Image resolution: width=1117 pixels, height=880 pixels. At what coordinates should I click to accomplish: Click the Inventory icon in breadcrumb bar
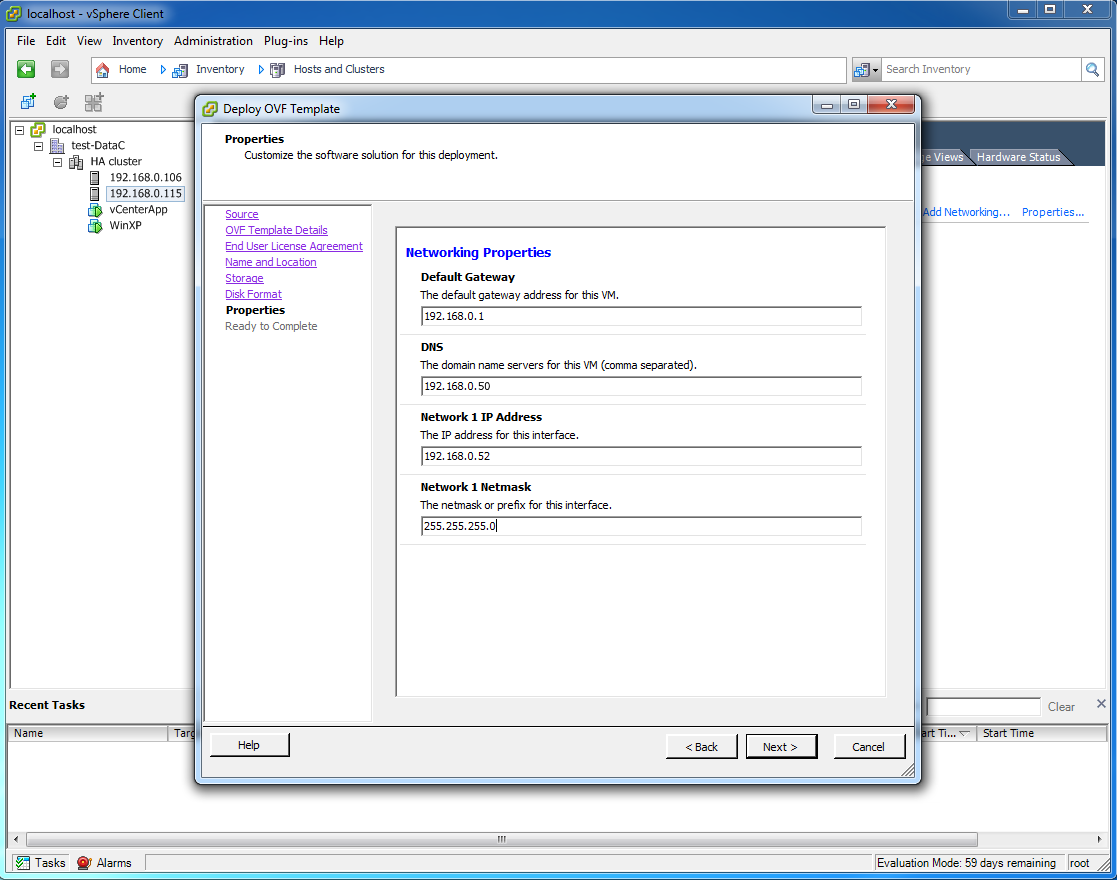click(180, 70)
